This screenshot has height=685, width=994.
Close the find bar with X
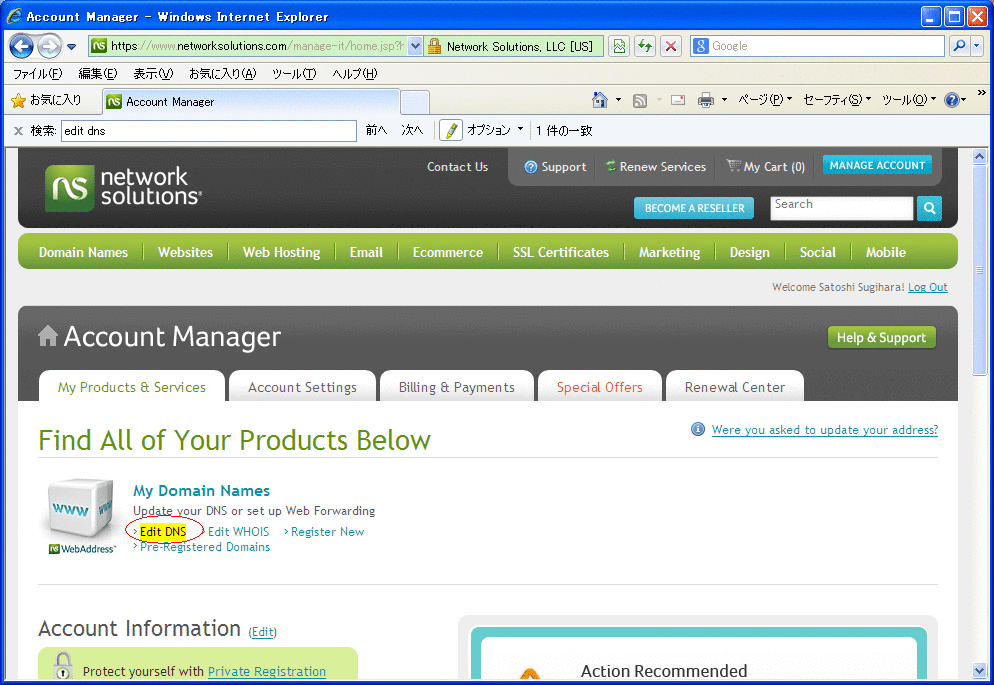(x=18, y=131)
